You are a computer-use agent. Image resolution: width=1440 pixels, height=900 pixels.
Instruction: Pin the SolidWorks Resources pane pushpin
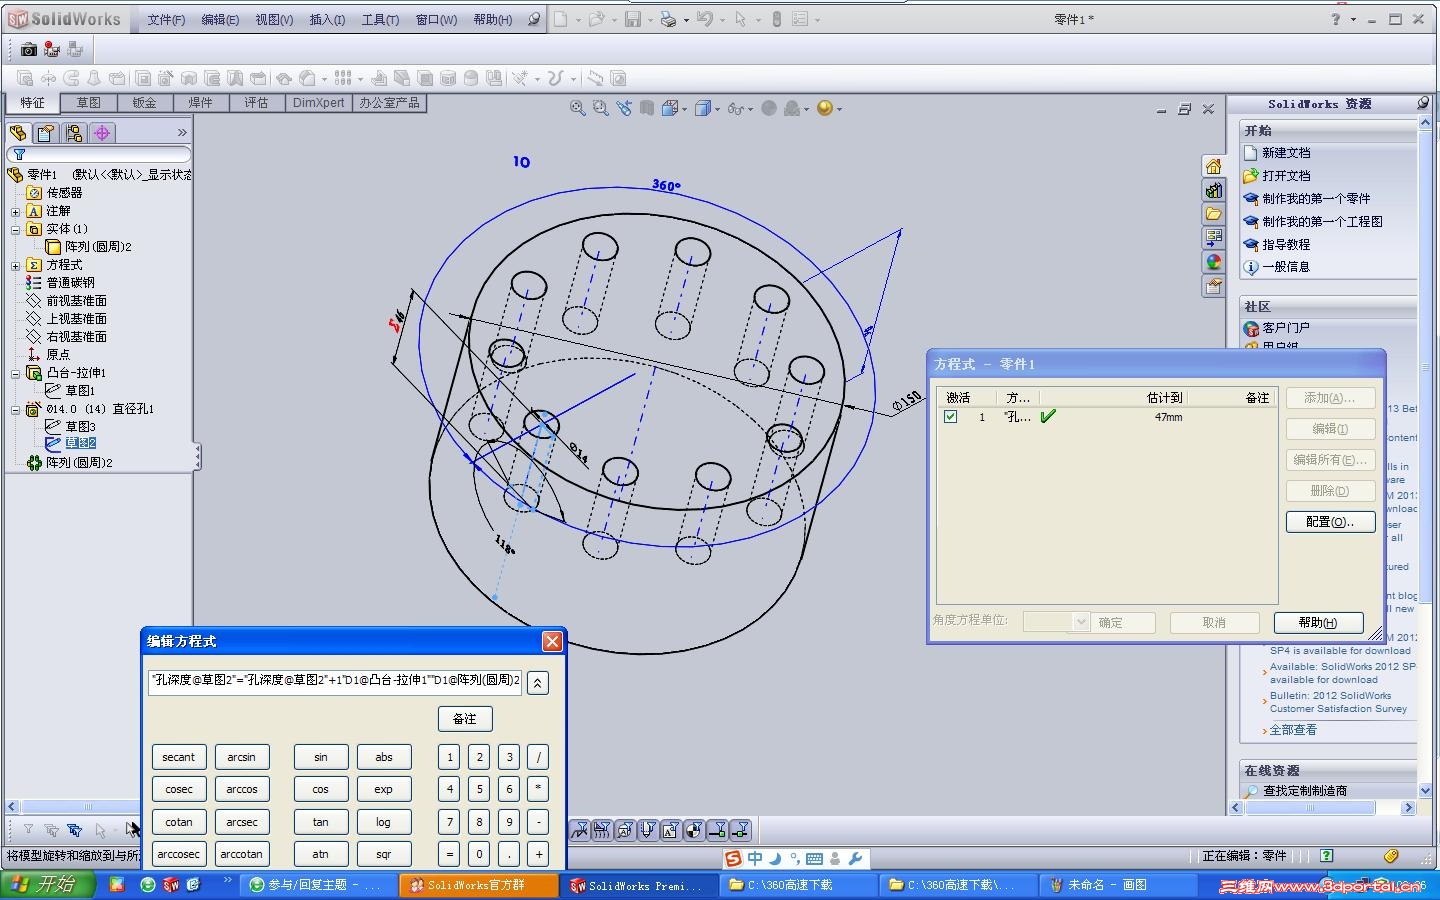coord(1423,103)
